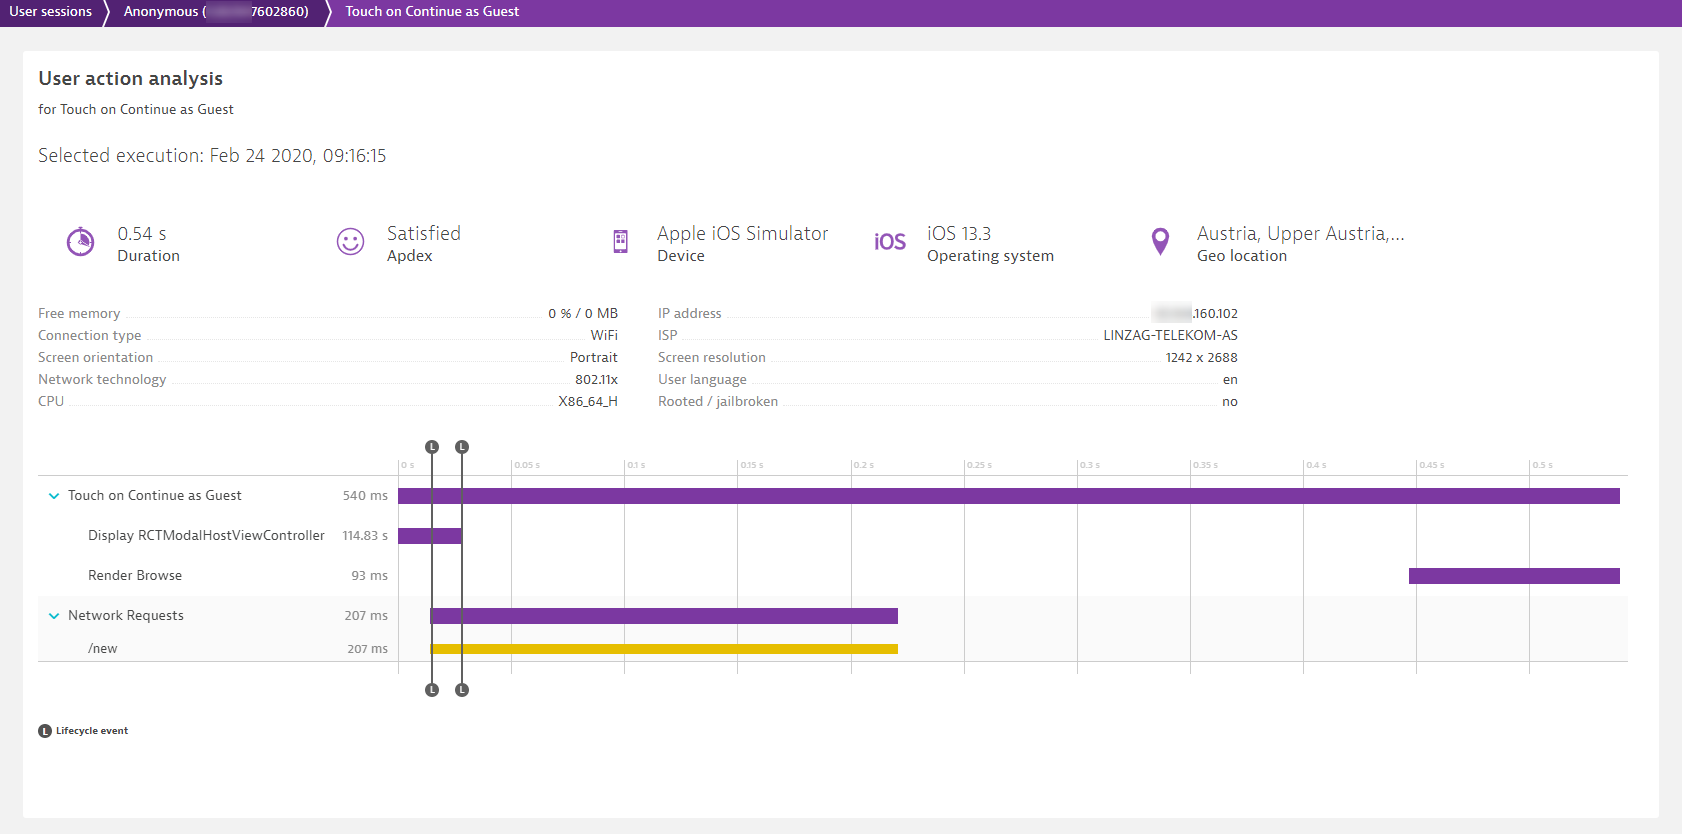Go to User sessions breadcrumb
Image resolution: width=1682 pixels, height=834 pixels.
point(51,12)
